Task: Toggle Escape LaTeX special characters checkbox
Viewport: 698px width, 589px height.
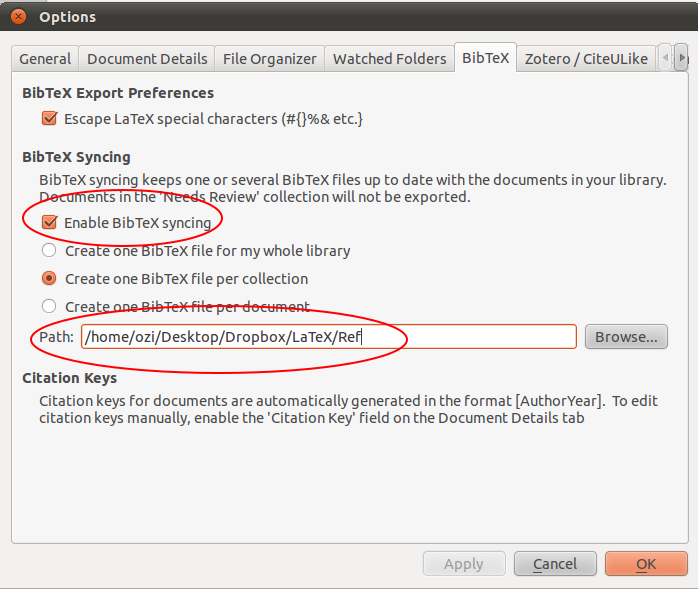Action: [x=49, y=118]
